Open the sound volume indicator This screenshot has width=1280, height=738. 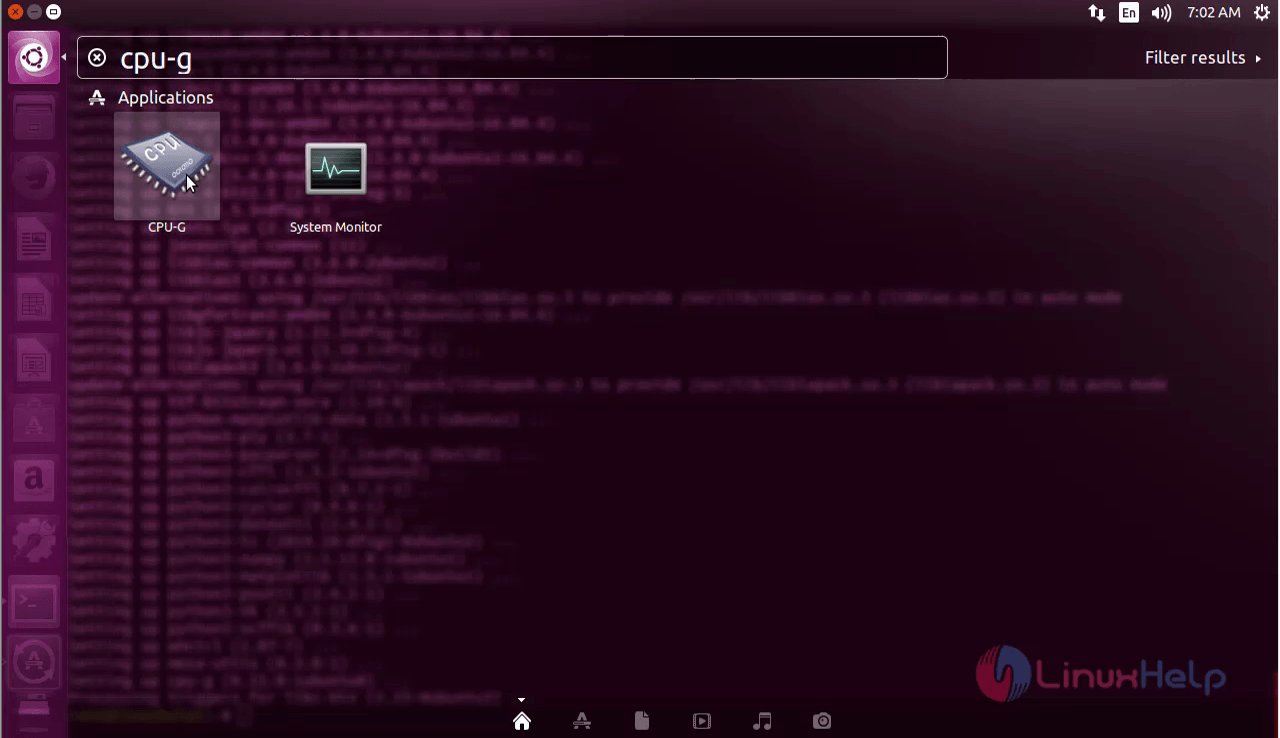click(x=1161, y=13)
